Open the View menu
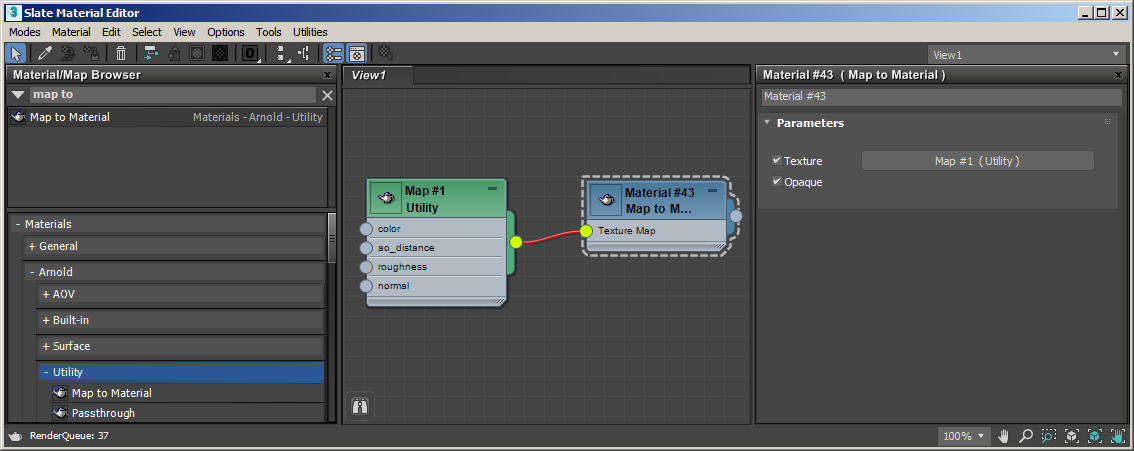The height and width of the screenshot is (451, 1134). (184, 32)
